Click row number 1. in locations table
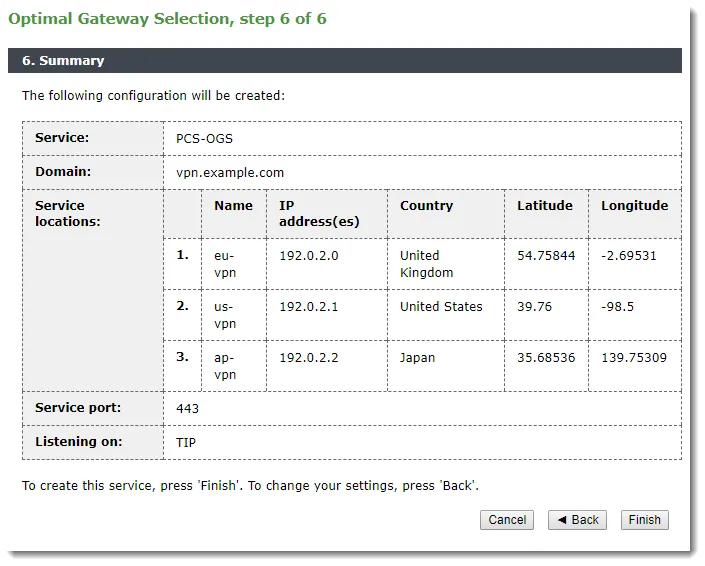 click(182, 255)
